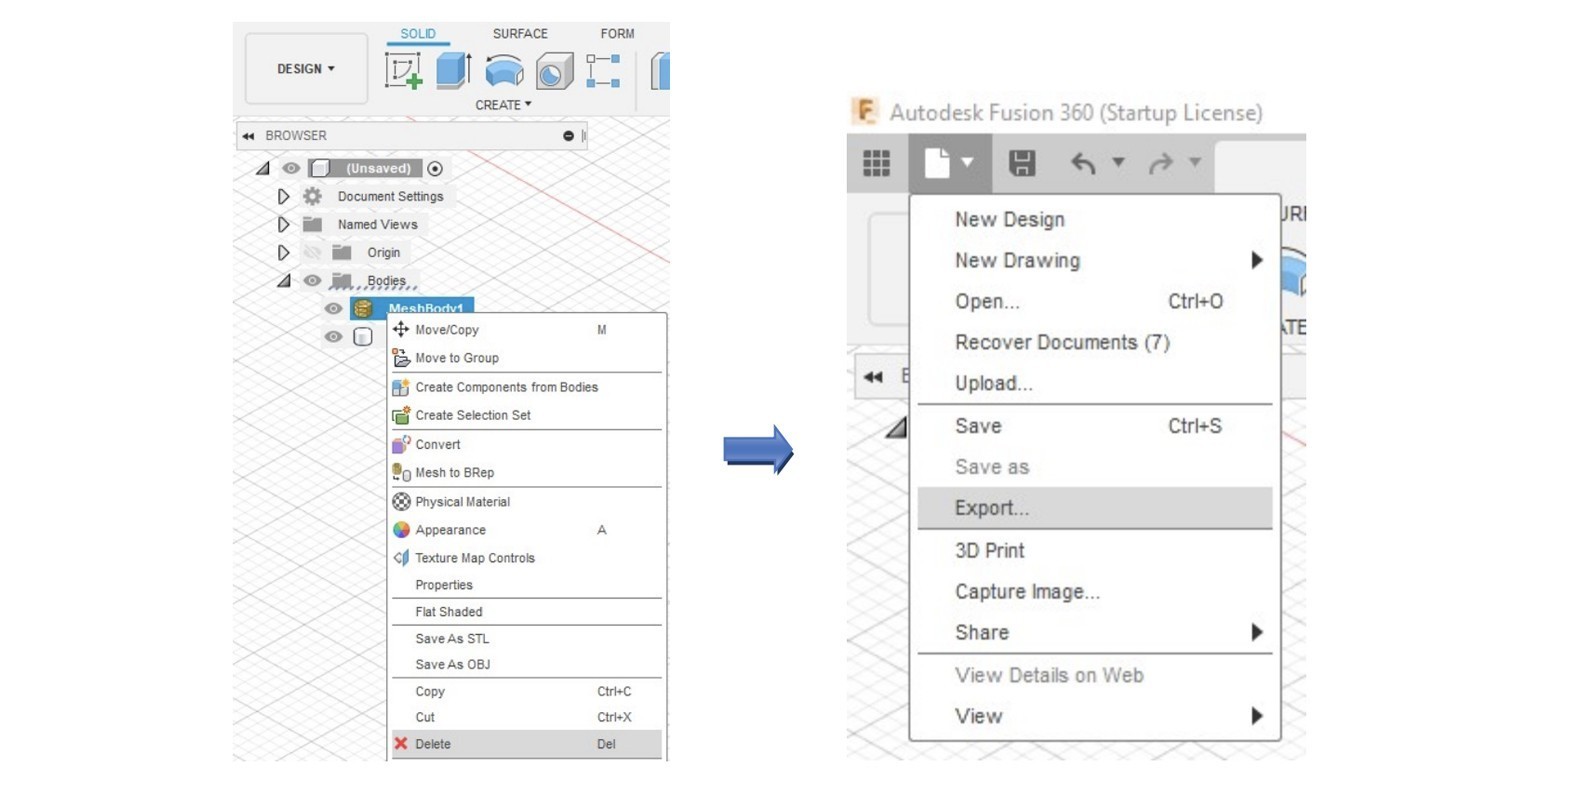The image size is (1580, 790).
Task: Collapse the Bodies node
Action: point(284,281)
